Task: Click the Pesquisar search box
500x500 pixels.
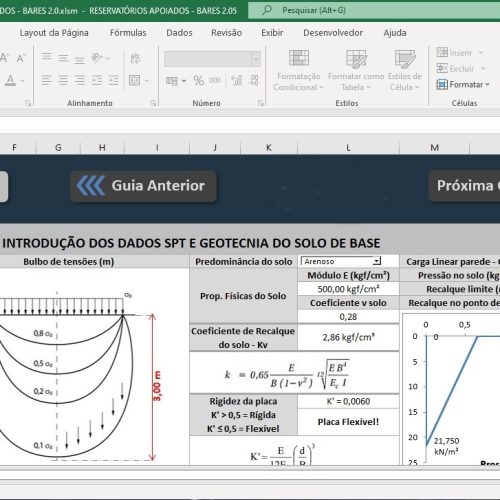Action: coord(374,11)
